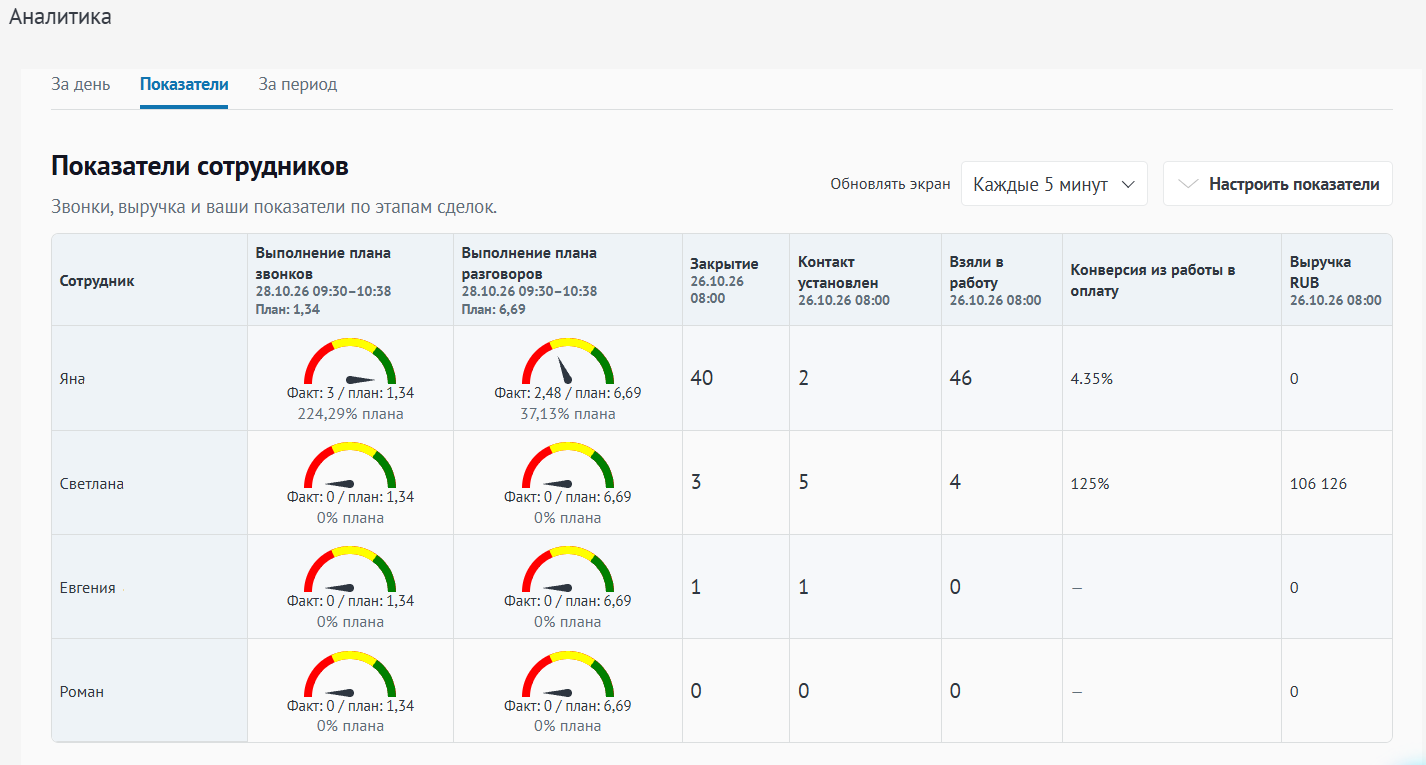Click the Обновлять экран label

click(x=890, y=184)
